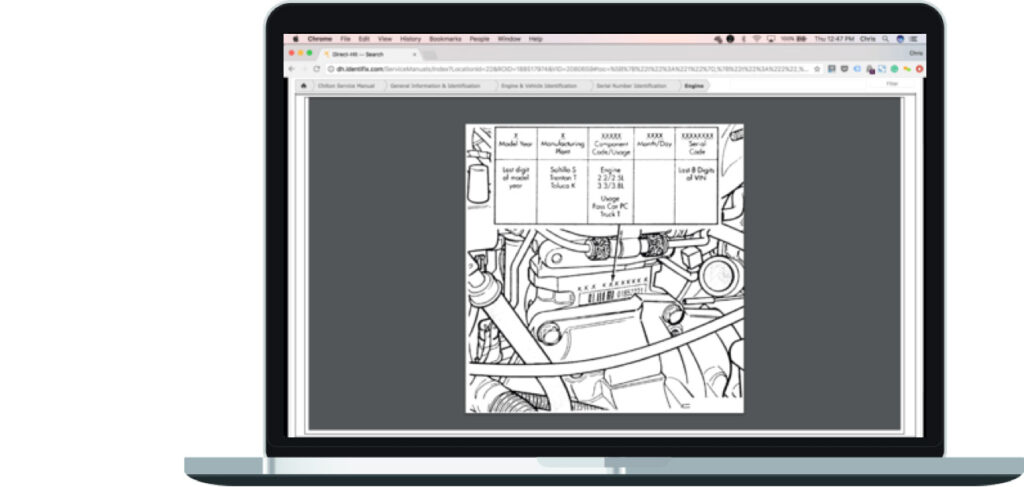Open Engine & Vehicle Identification breadcrumb
Viewport: 1024px width, 487px height.
pyautogui.click(x=539, y=86)
